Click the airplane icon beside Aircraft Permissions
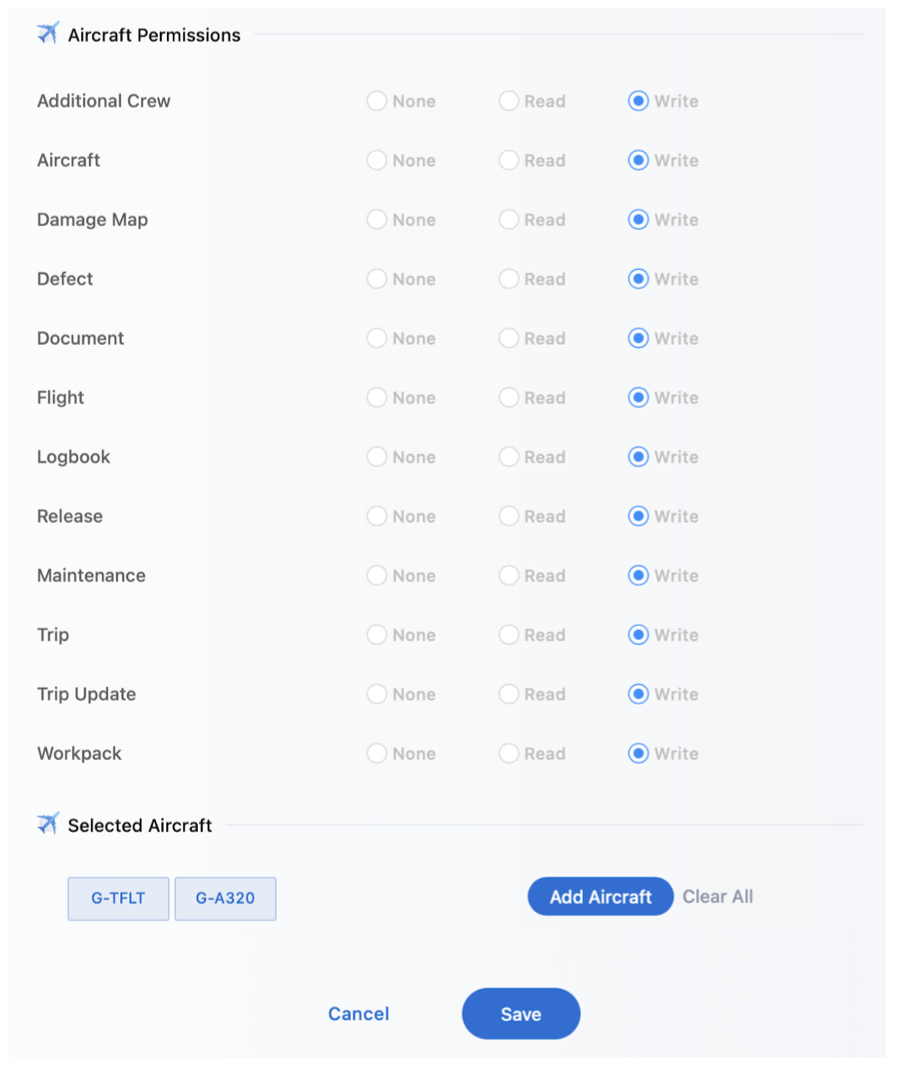900x1068 pixels. tap(48, 34)
